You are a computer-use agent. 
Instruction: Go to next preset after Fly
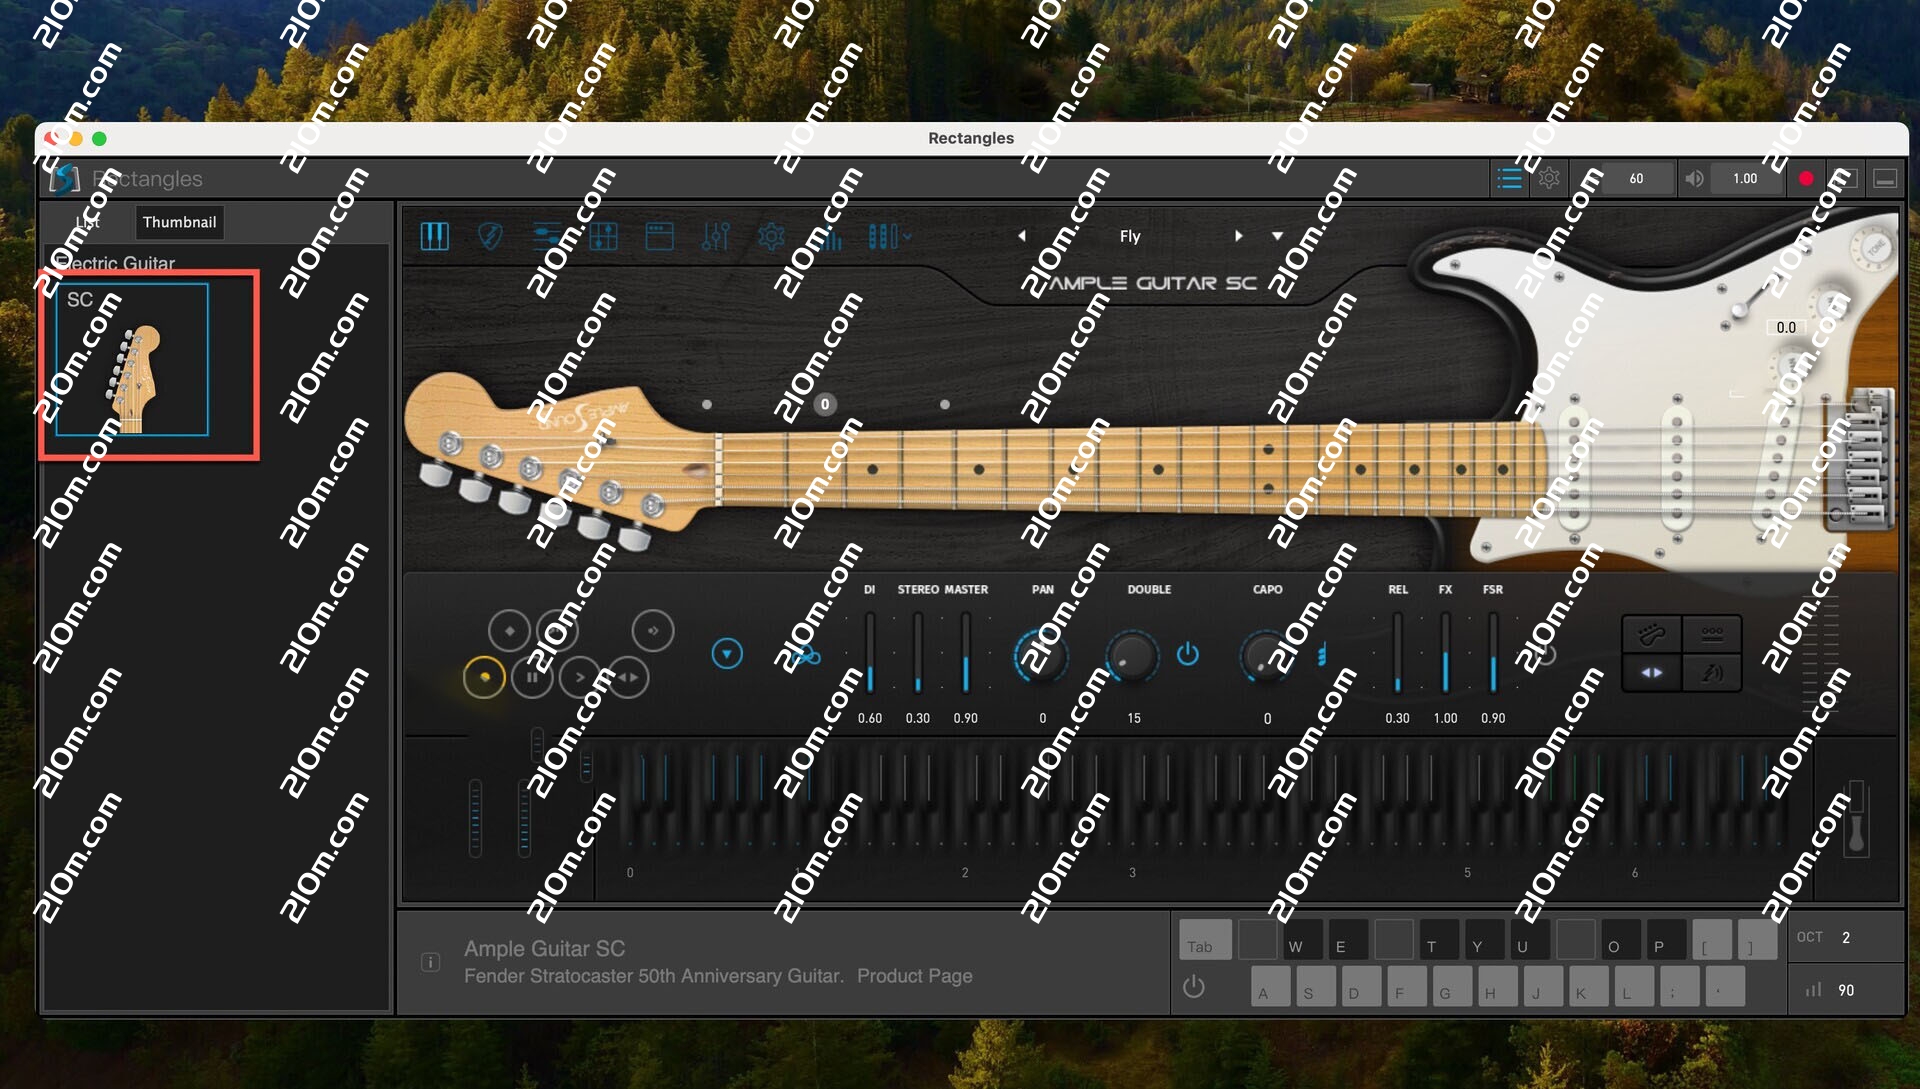(1238, 236)
